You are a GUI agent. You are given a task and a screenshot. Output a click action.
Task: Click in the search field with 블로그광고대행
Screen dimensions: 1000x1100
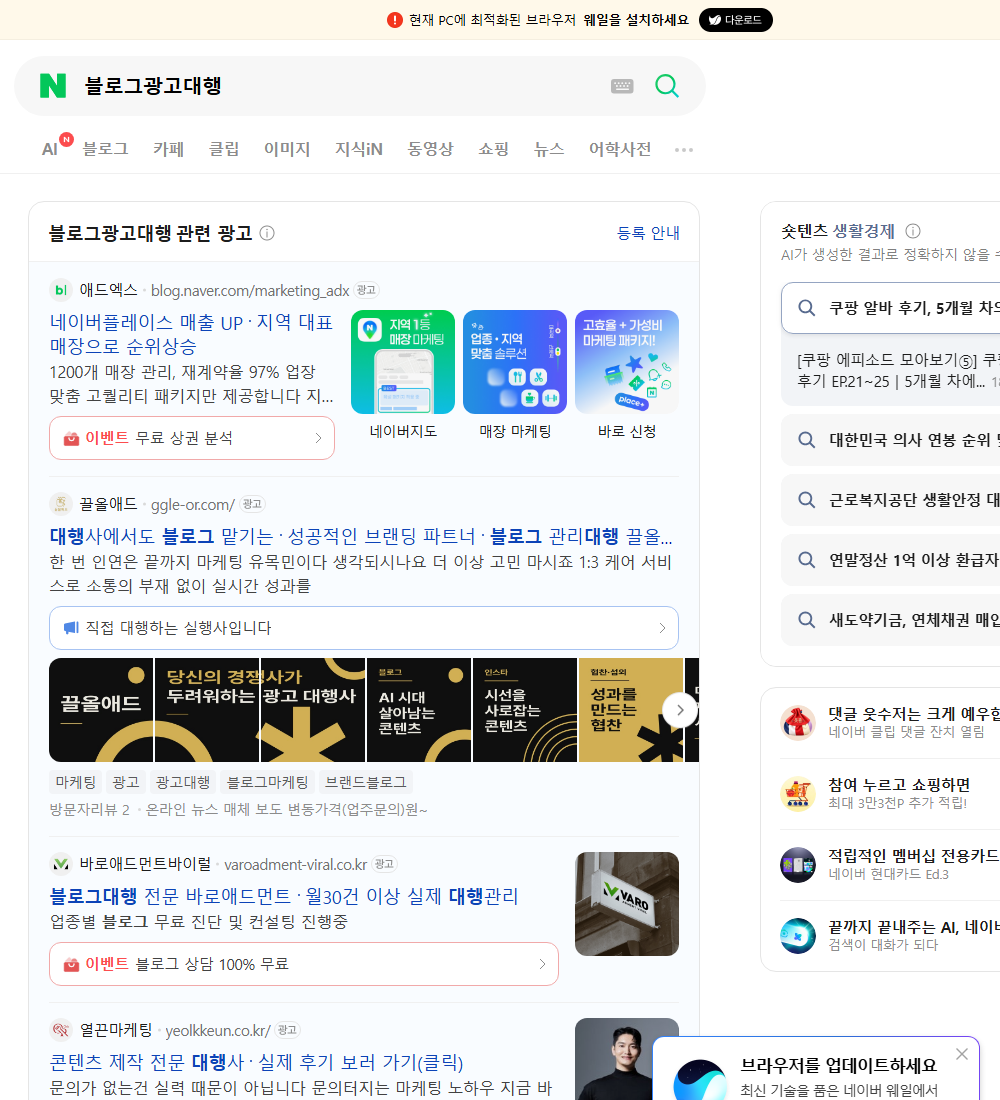click(344, 86)
